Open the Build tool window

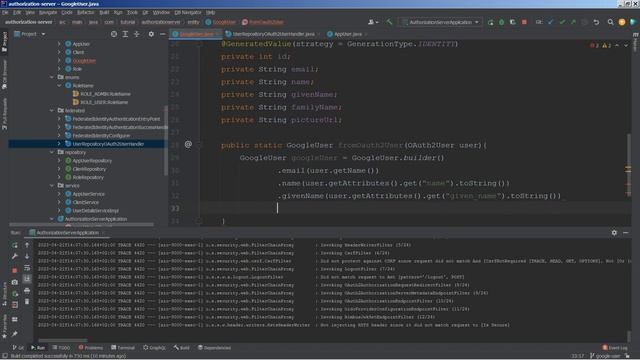pos(182,348)
